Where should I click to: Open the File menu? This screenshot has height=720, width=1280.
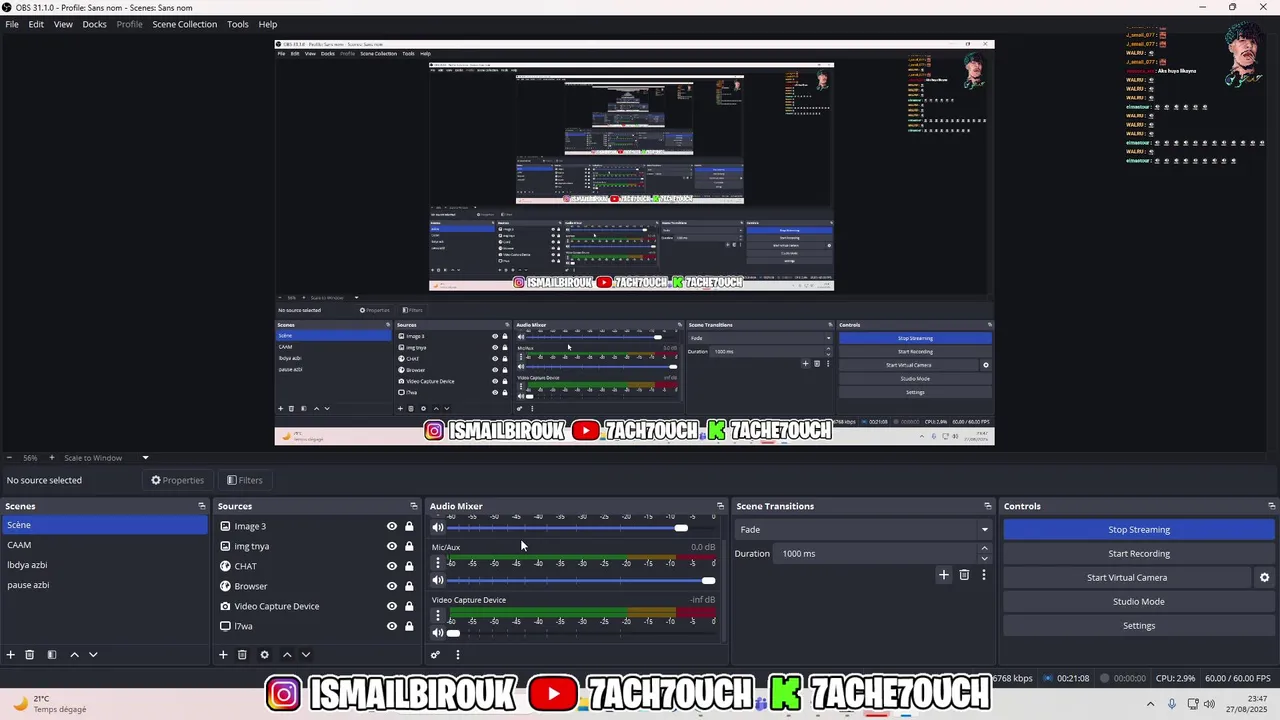click(12, 24)
